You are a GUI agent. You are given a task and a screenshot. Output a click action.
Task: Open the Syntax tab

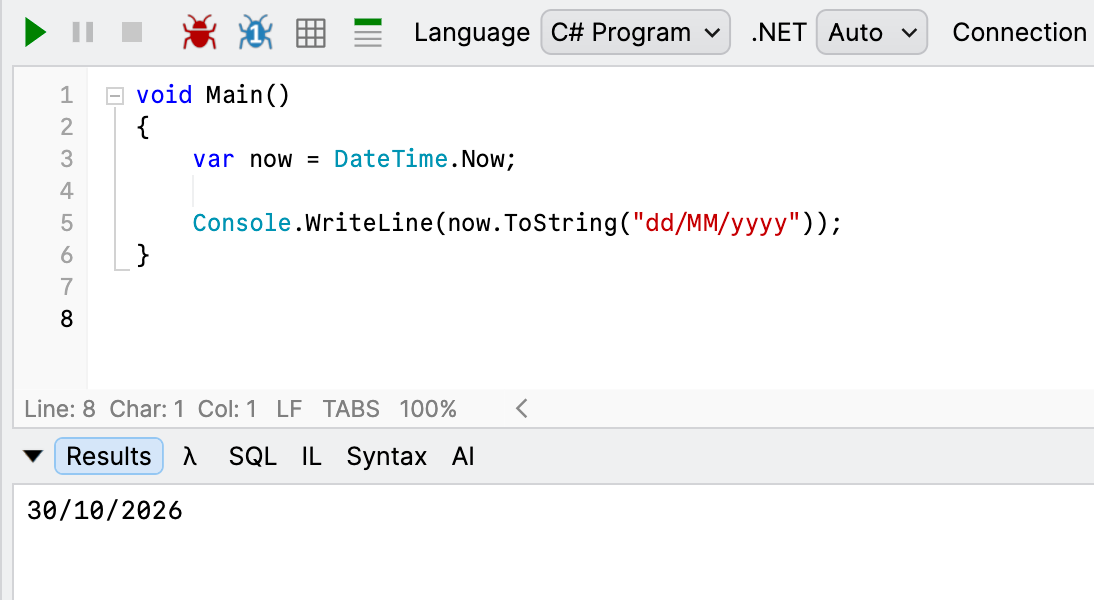click(387, 457)
